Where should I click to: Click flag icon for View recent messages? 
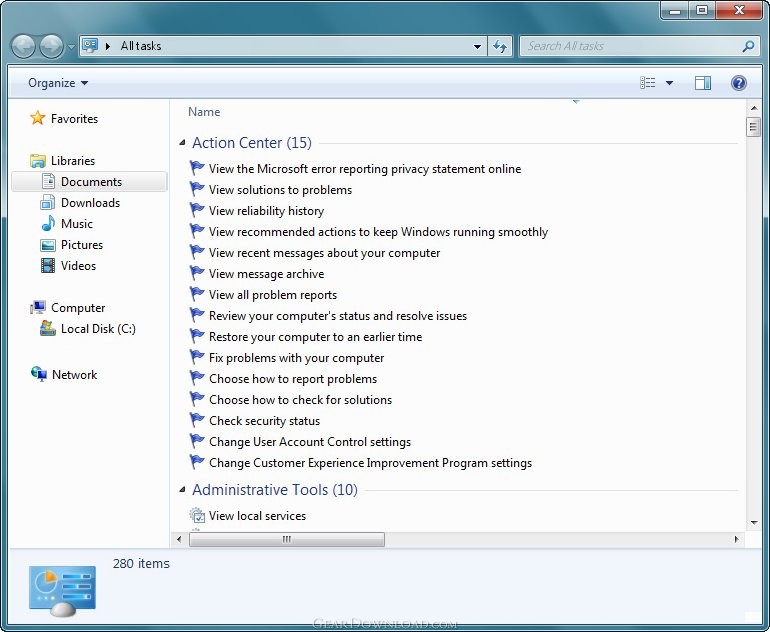tap(197, 252)
